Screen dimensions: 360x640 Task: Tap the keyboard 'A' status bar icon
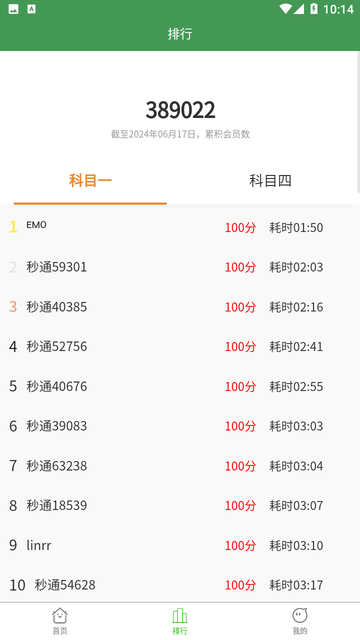(x=31, y=9)
